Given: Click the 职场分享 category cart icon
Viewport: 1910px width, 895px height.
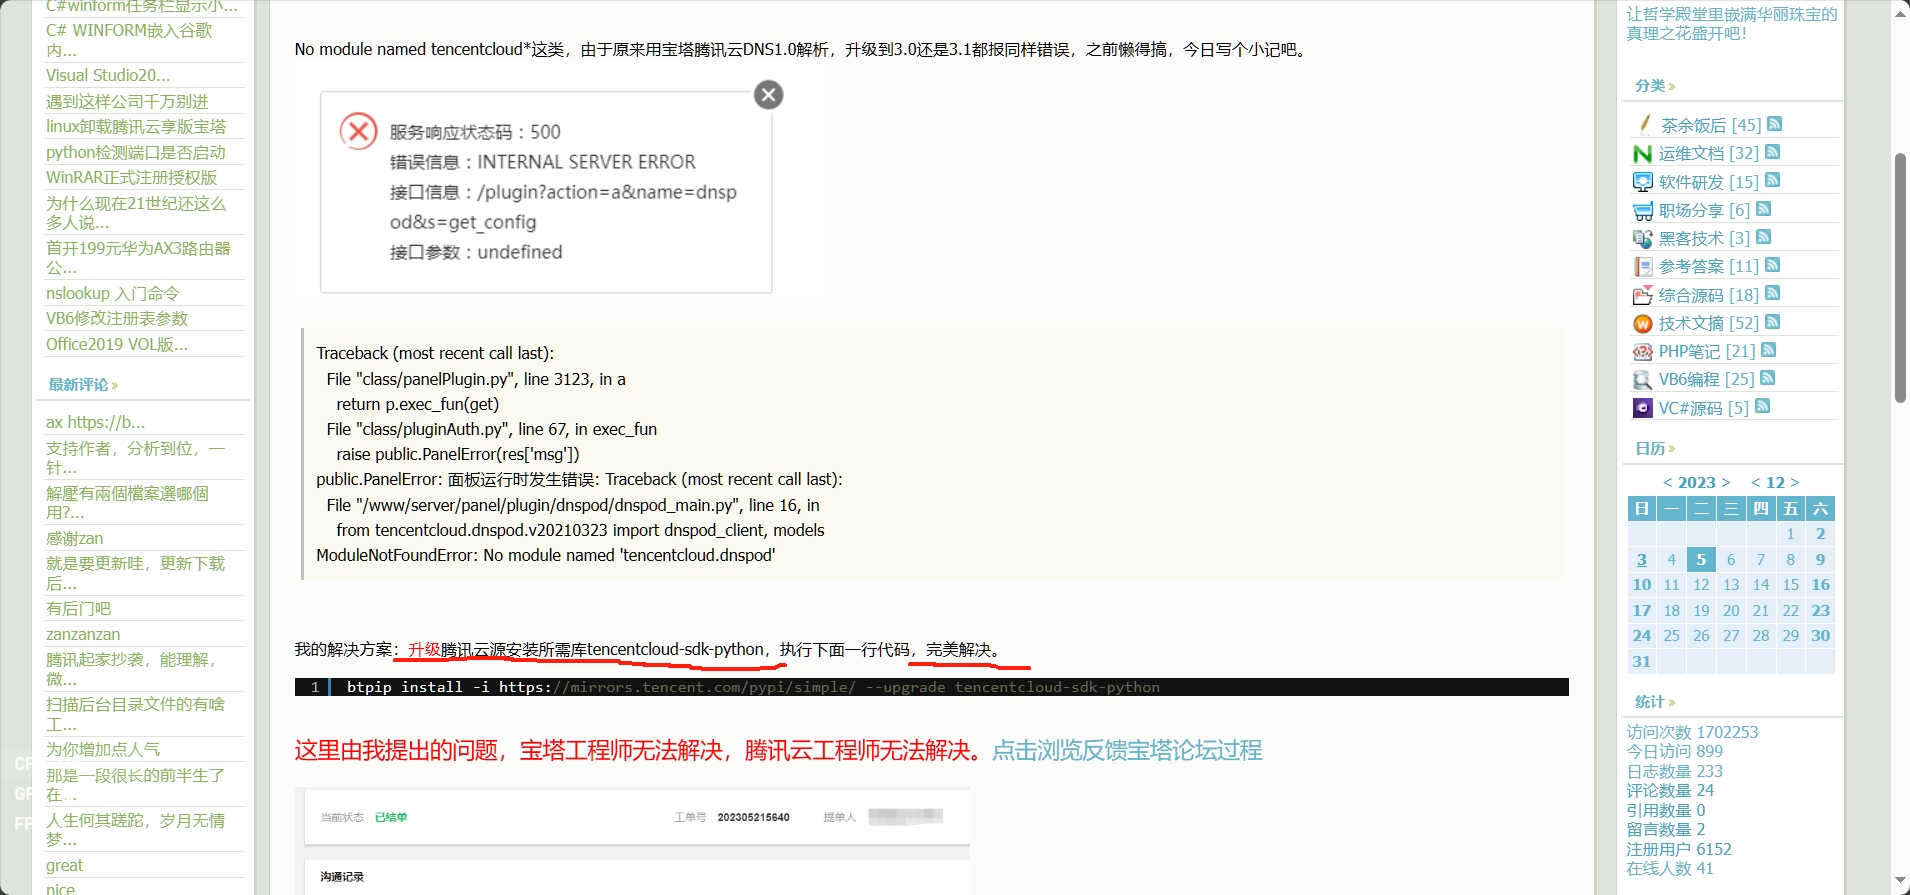Looking at the screenshot, I should (1642, 210).
